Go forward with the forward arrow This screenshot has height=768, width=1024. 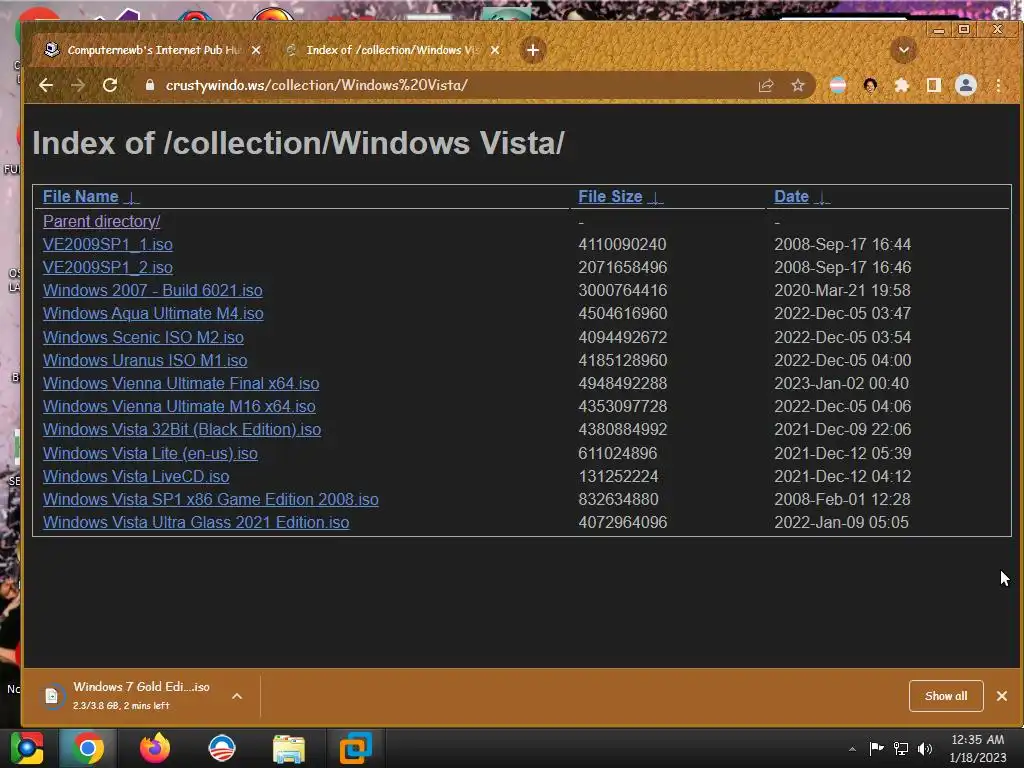[x=78, y=85]
